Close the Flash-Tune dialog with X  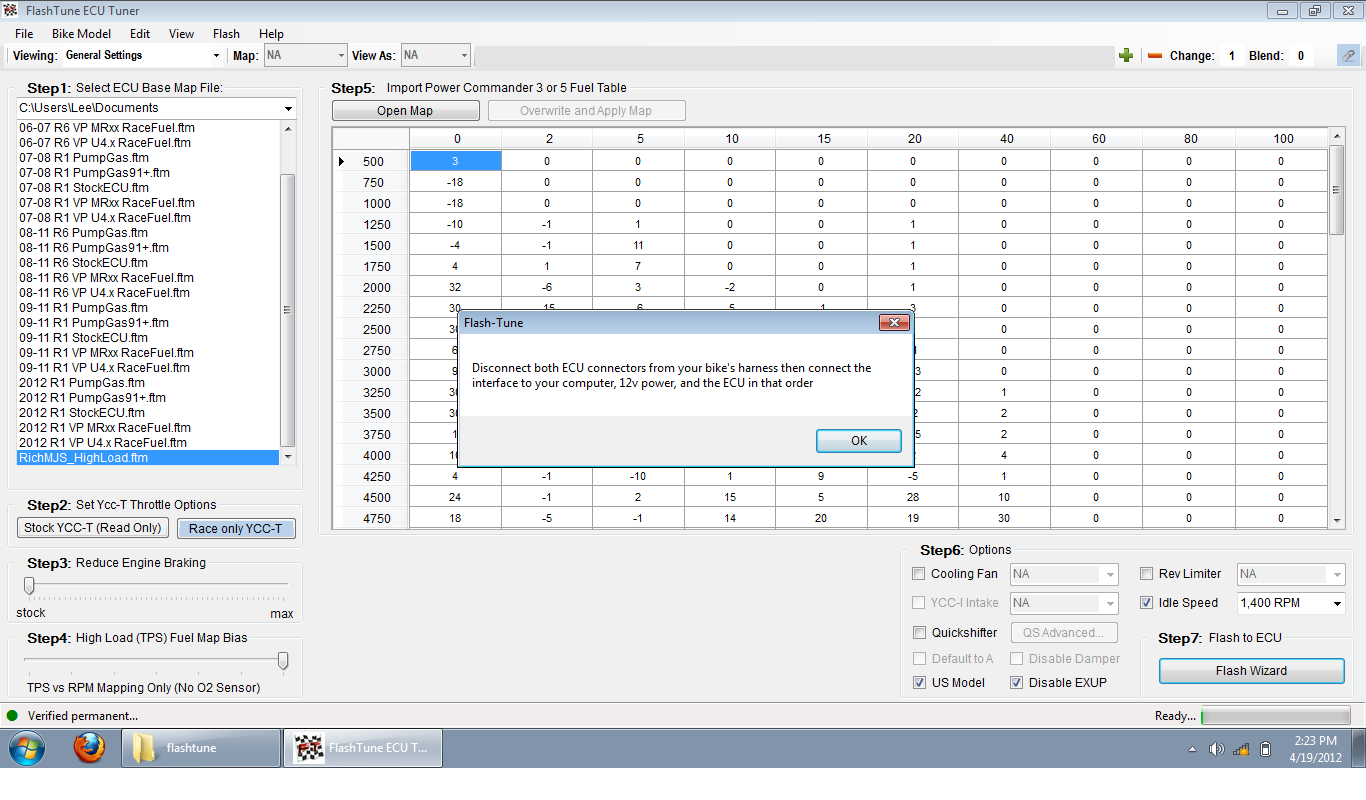tap(894, 323)
